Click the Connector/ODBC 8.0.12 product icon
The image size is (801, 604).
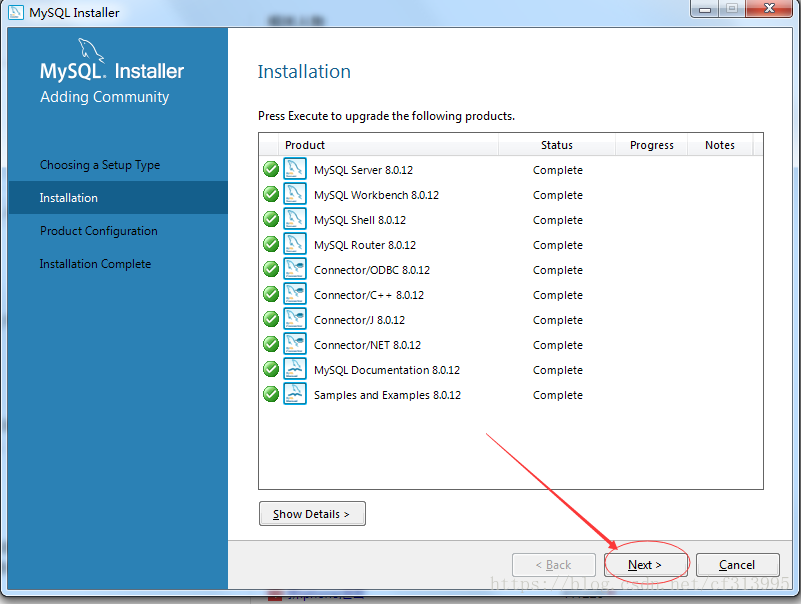[295, 269]
